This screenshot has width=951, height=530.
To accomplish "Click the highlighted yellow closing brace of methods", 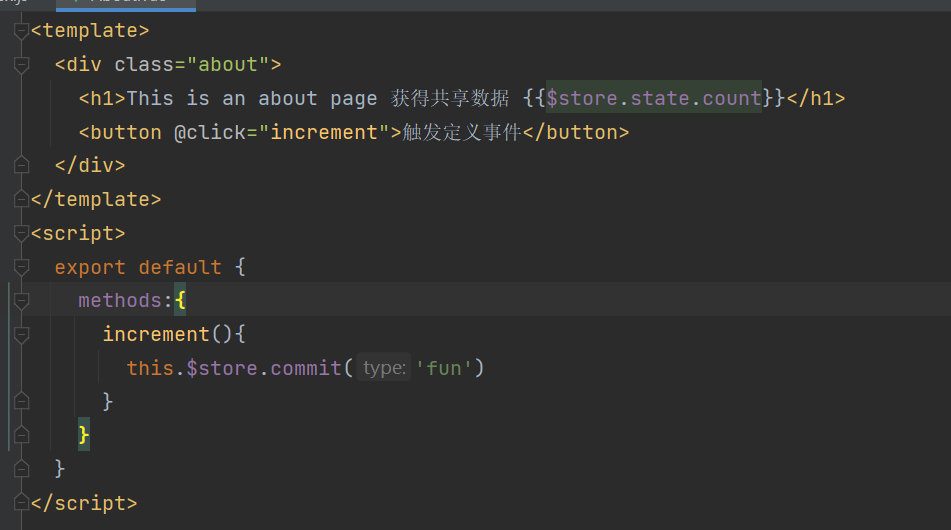I will 84,435.
